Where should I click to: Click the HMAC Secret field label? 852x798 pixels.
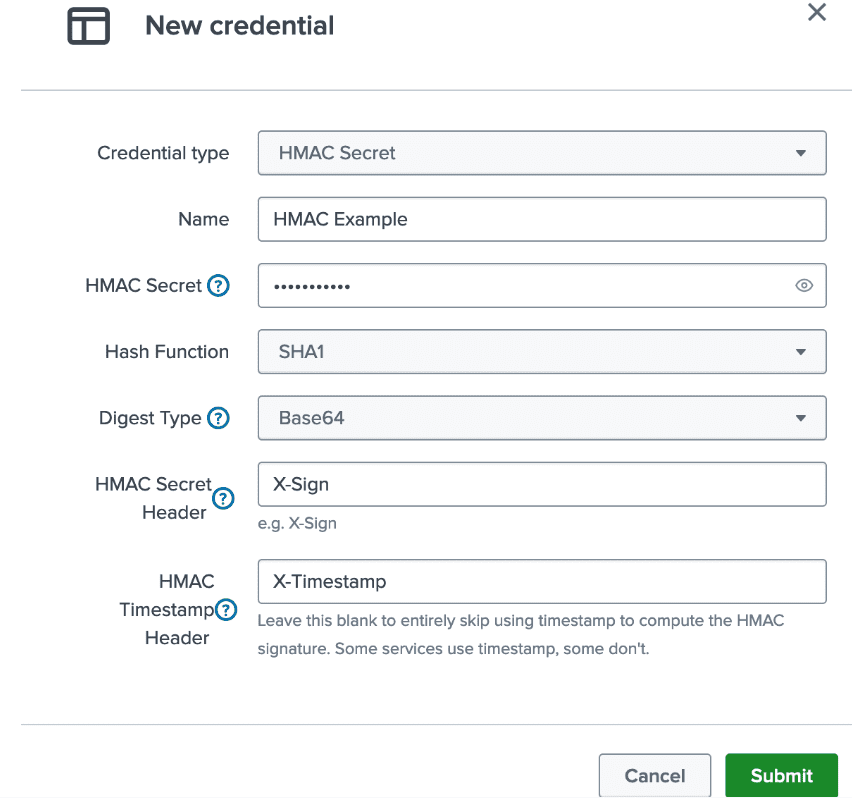click(x=143, y=285)
